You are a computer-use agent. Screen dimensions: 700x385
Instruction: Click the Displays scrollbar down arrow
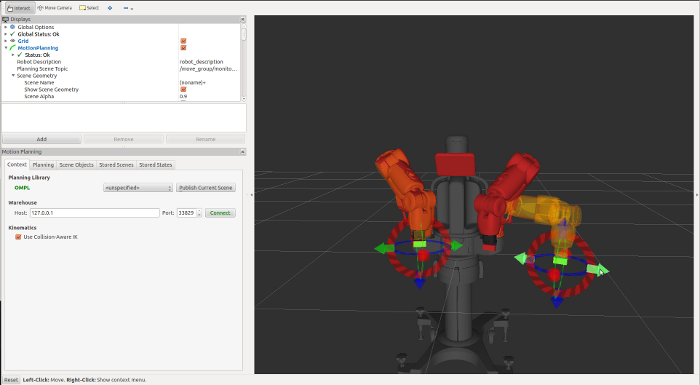point(244,99)
